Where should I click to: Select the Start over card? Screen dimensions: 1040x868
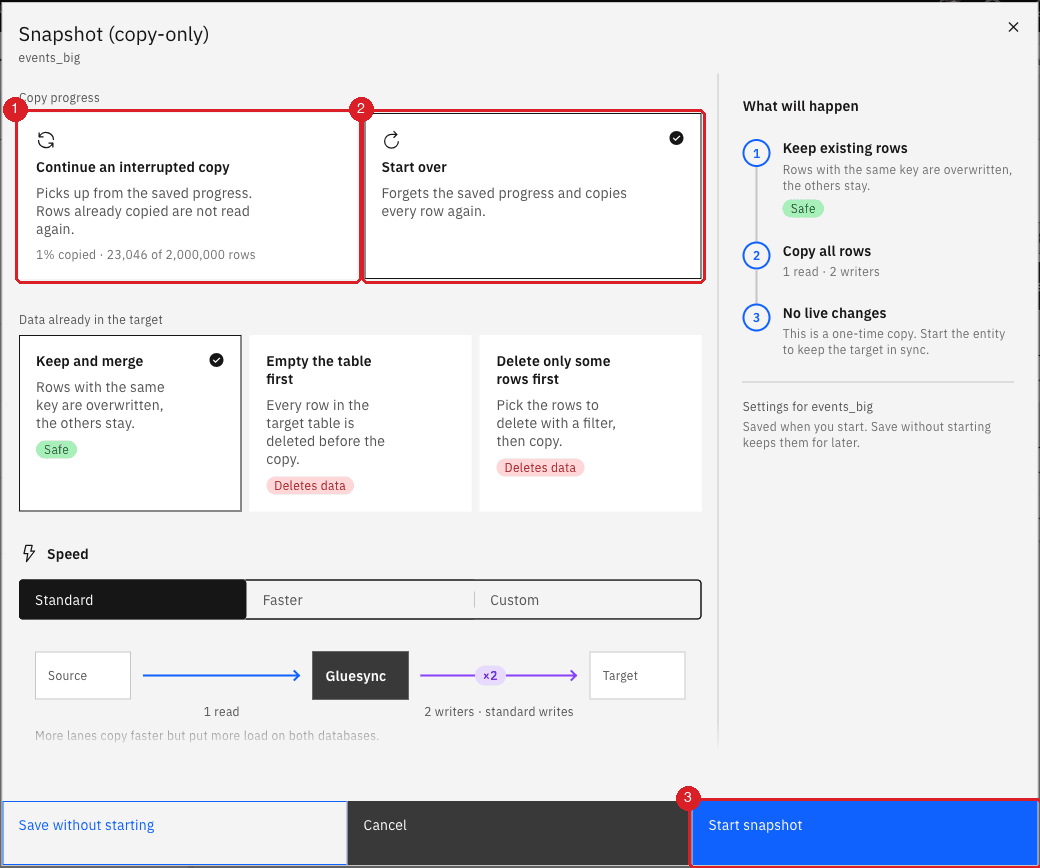tap(533, 196)
